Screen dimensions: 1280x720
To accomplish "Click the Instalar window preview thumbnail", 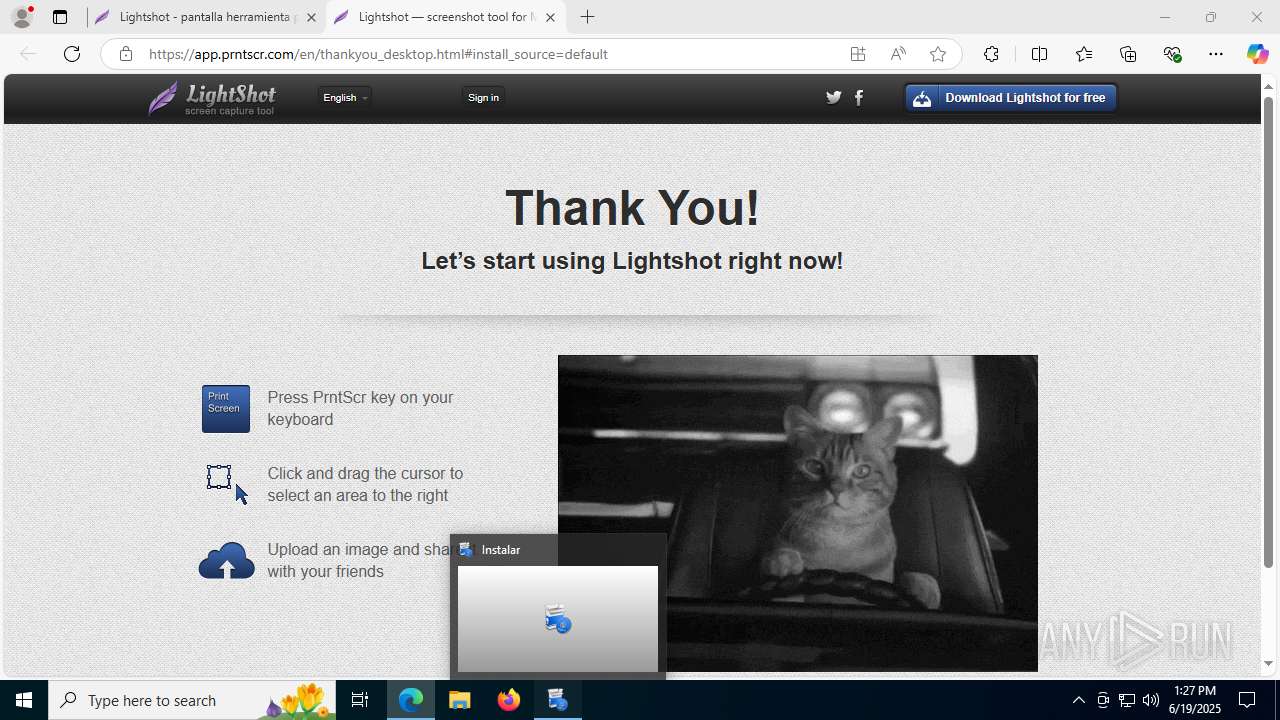I will [x=558, y=619].
